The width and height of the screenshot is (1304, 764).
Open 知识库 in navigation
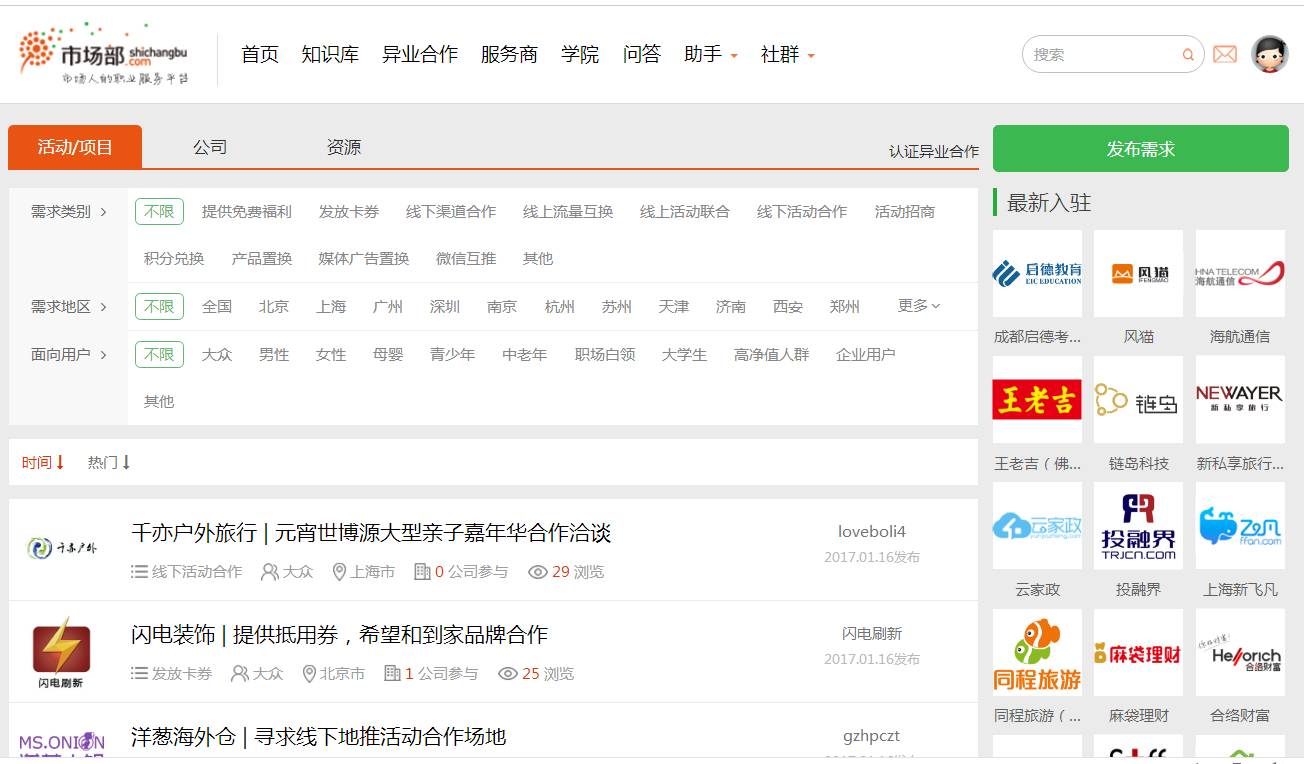pos(330,54)
